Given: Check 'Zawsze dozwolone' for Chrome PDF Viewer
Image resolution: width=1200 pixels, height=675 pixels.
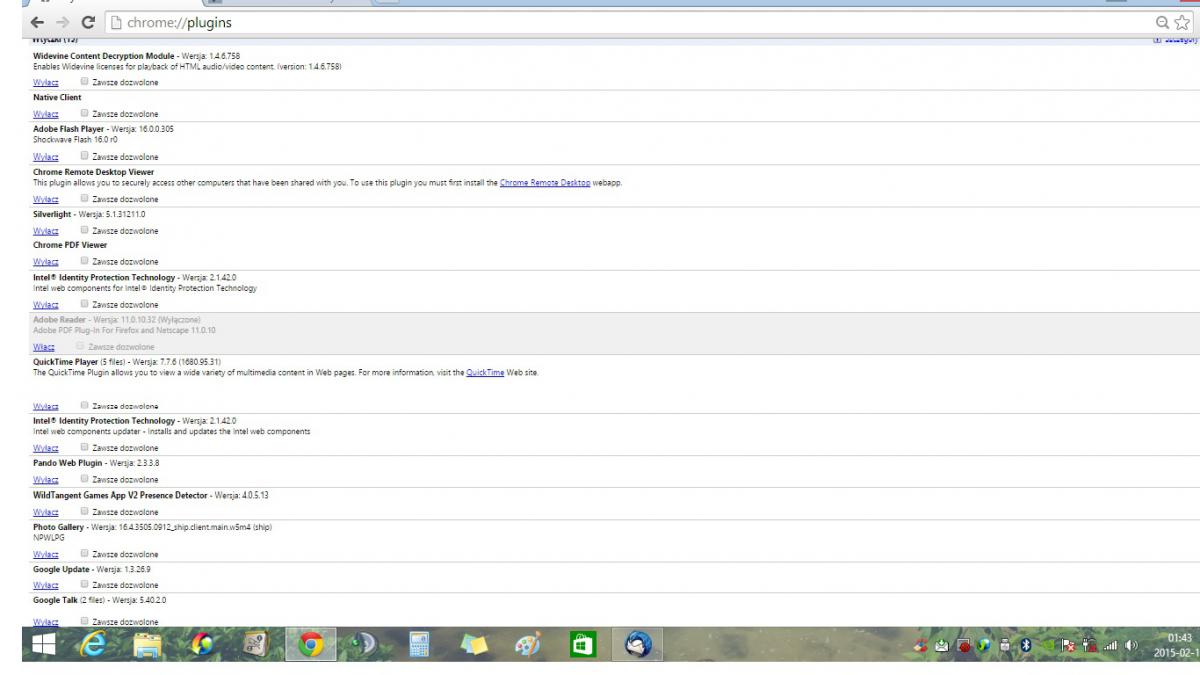Looking at the screenshot, I should click(x=85, y=261).
